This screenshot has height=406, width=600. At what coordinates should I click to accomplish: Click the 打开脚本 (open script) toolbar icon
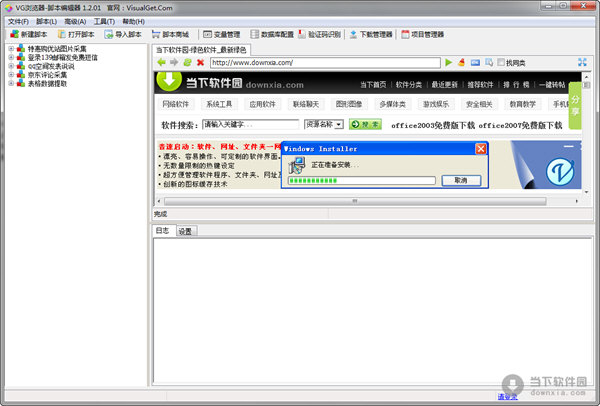[62, 34]
